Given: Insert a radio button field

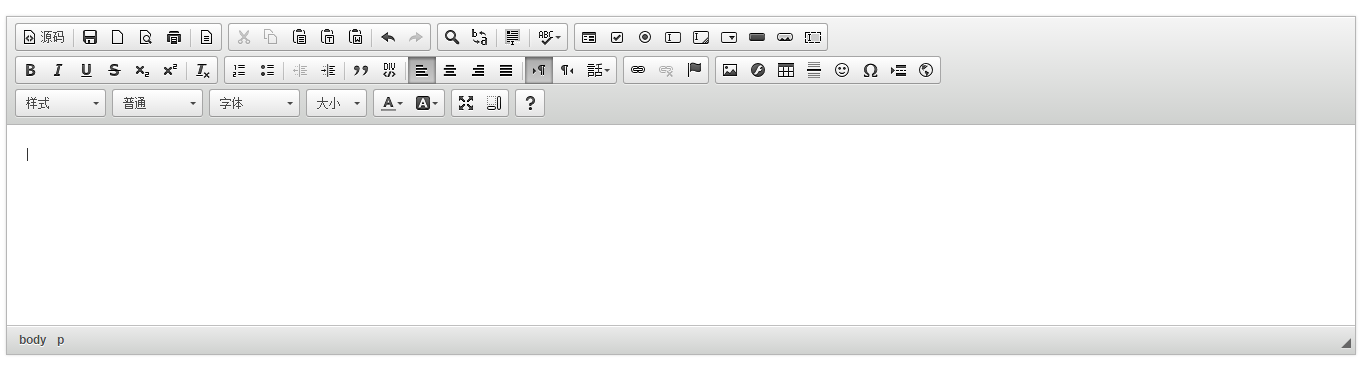Looking at the screenshot, I should click(x=645, y=37).
